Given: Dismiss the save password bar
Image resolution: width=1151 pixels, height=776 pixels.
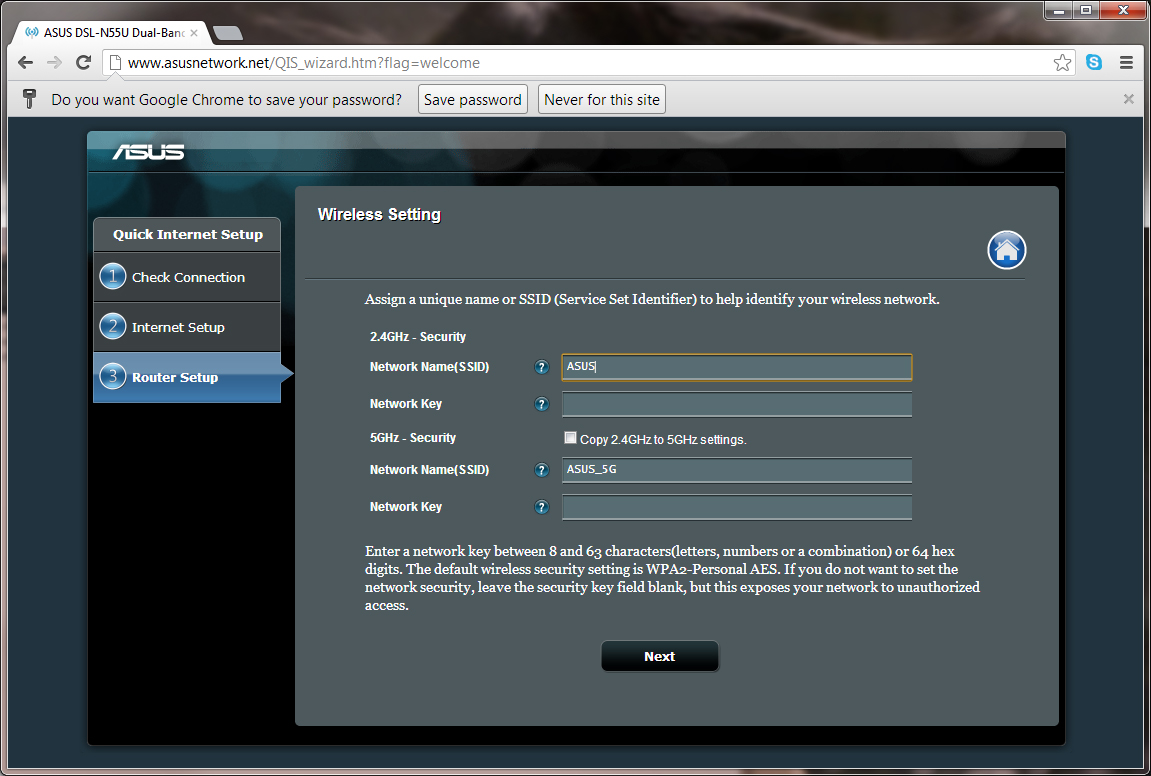Looking at the screenshot, I should click(1128, 99).
